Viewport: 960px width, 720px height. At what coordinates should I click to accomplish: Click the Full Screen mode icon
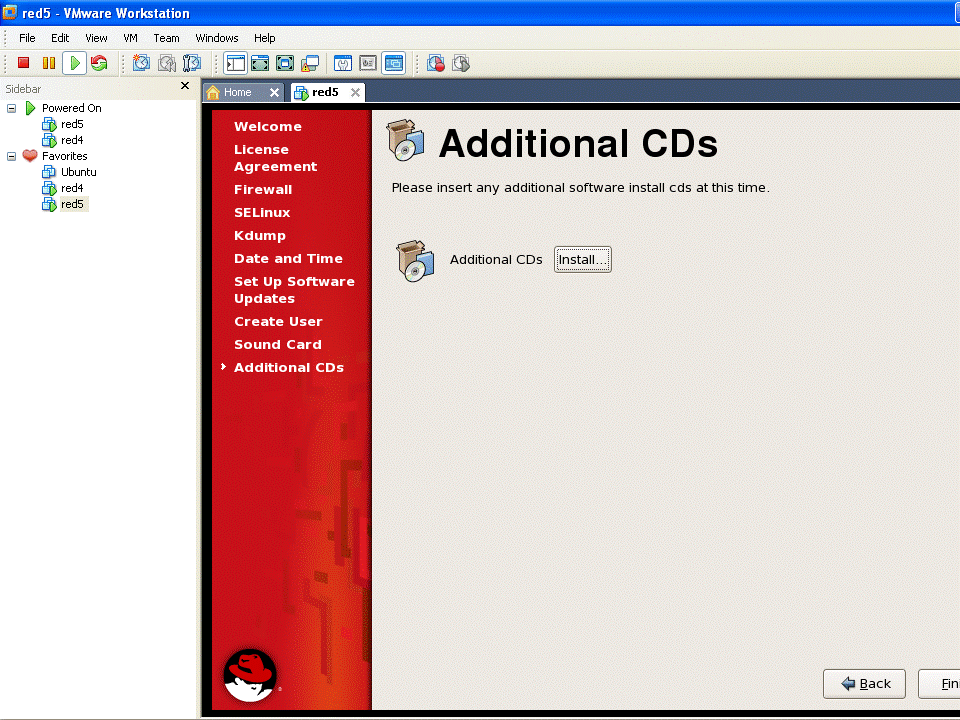click(285, 63)
